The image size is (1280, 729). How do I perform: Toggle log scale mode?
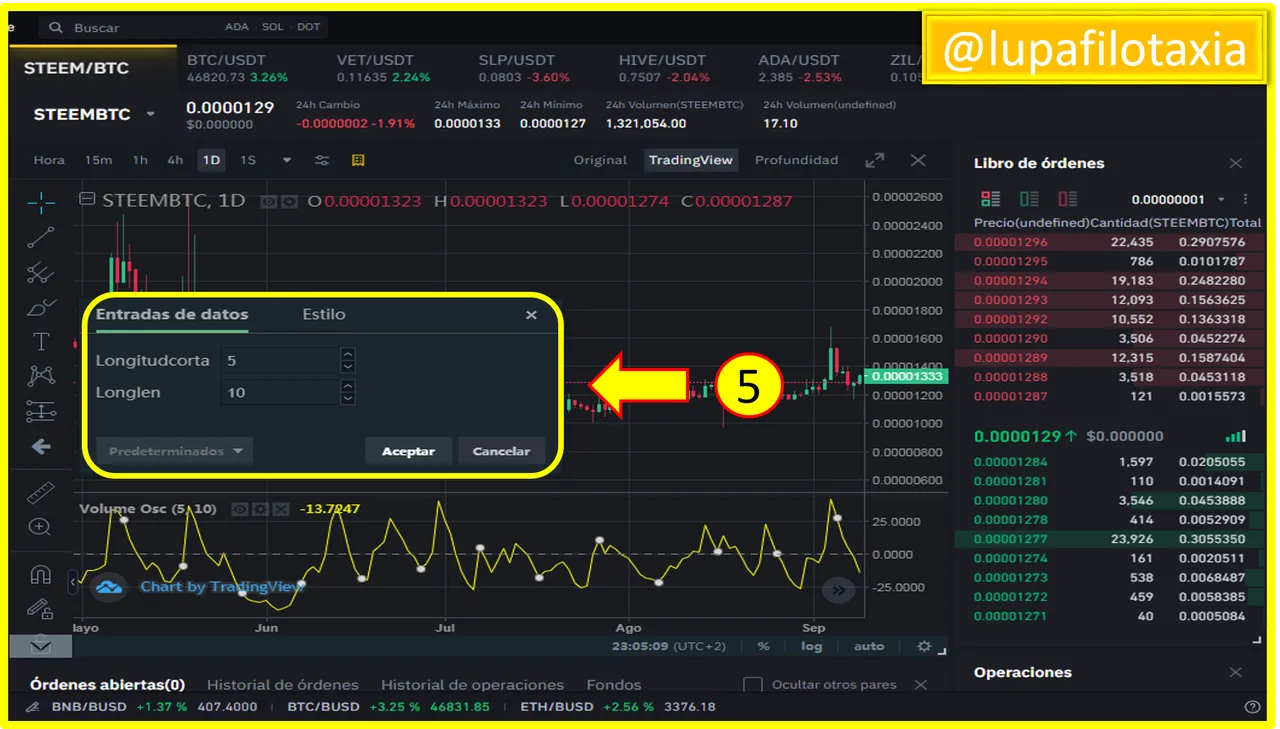pos(811,647)
